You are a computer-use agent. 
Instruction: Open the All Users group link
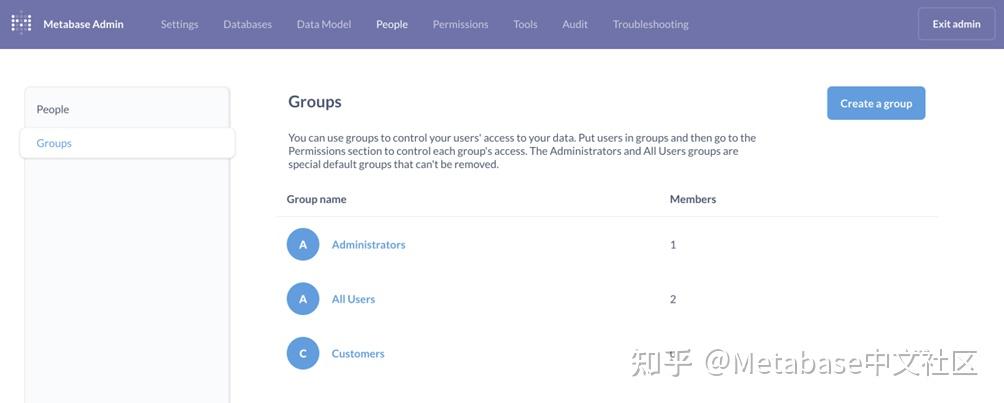(x=353, y=299)
